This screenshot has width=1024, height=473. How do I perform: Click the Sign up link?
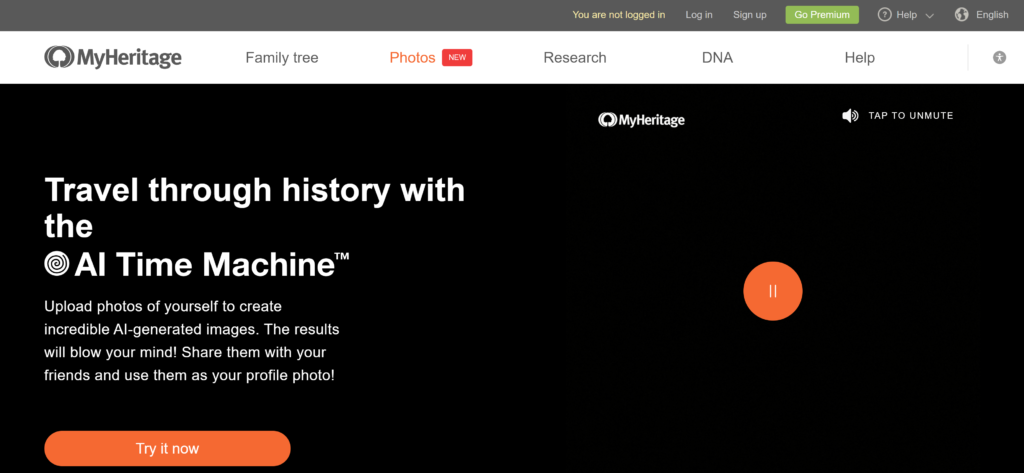pos(749,15)
